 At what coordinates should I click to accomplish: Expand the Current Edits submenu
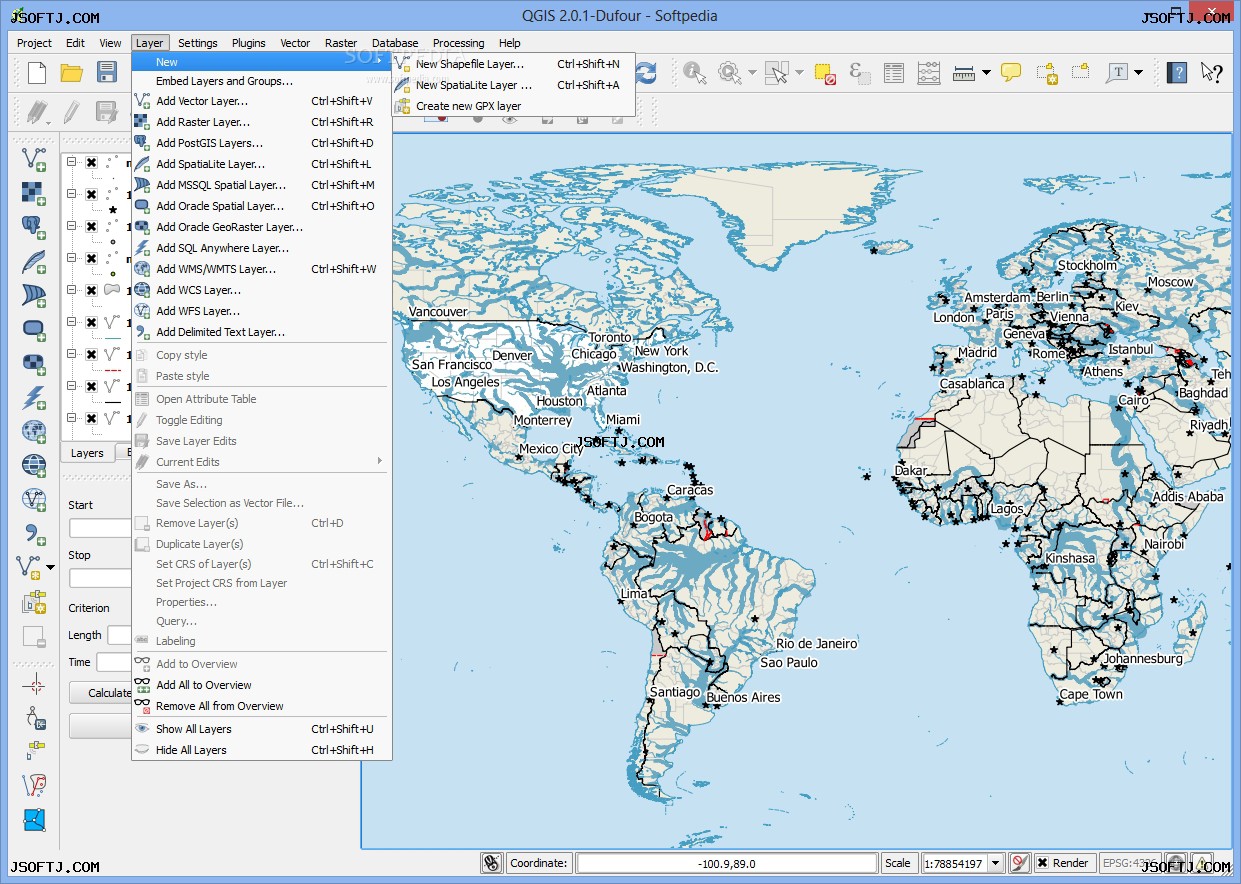tap(379, 461)
